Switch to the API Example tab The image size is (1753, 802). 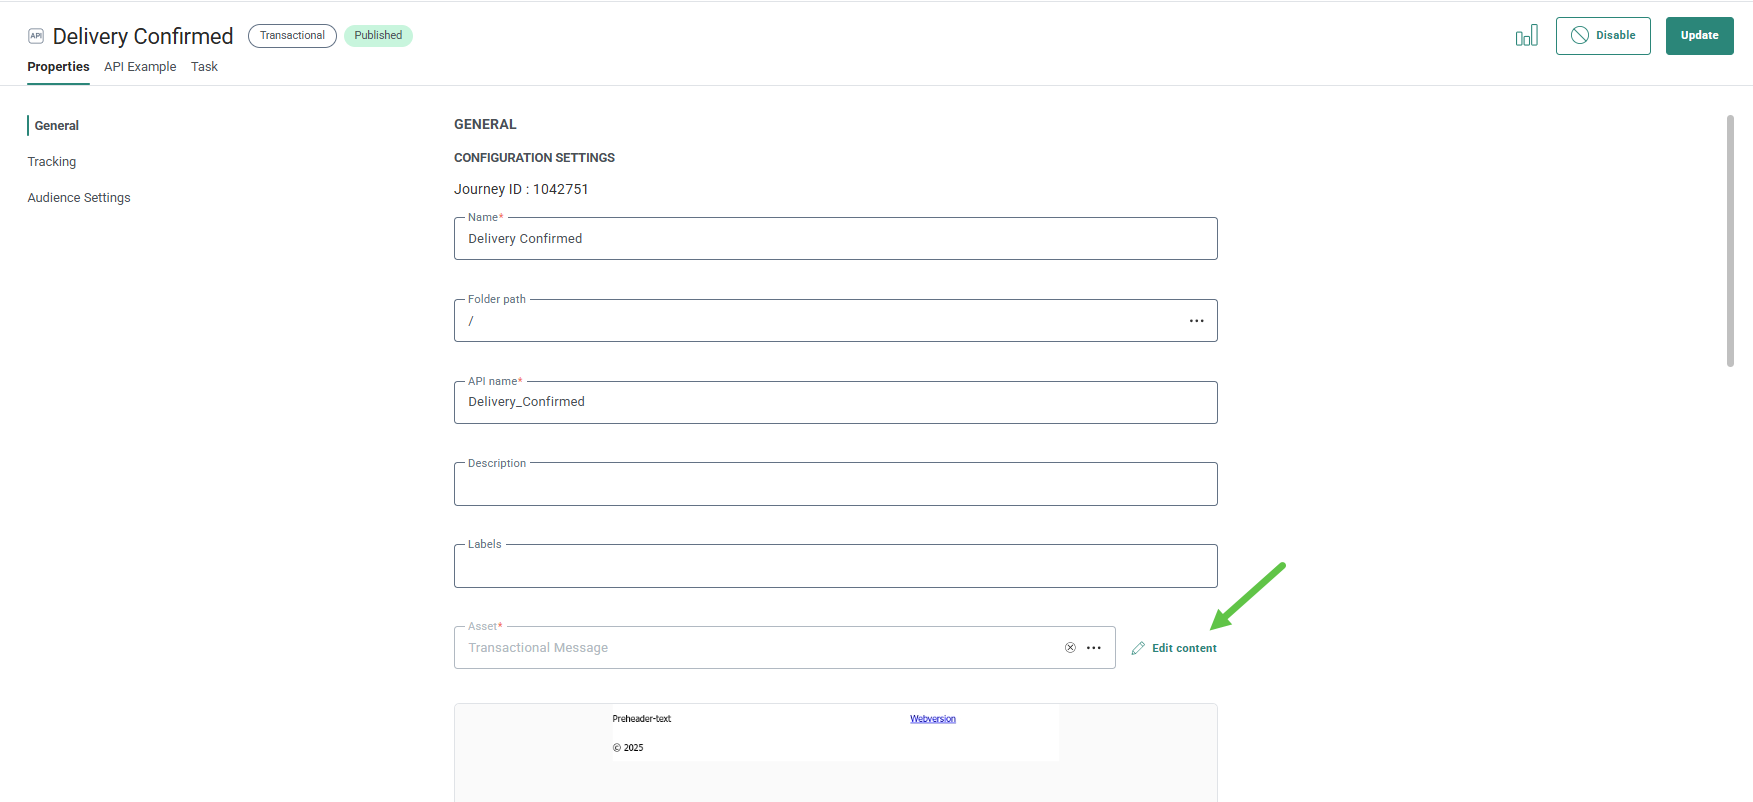tap(140, 67)
